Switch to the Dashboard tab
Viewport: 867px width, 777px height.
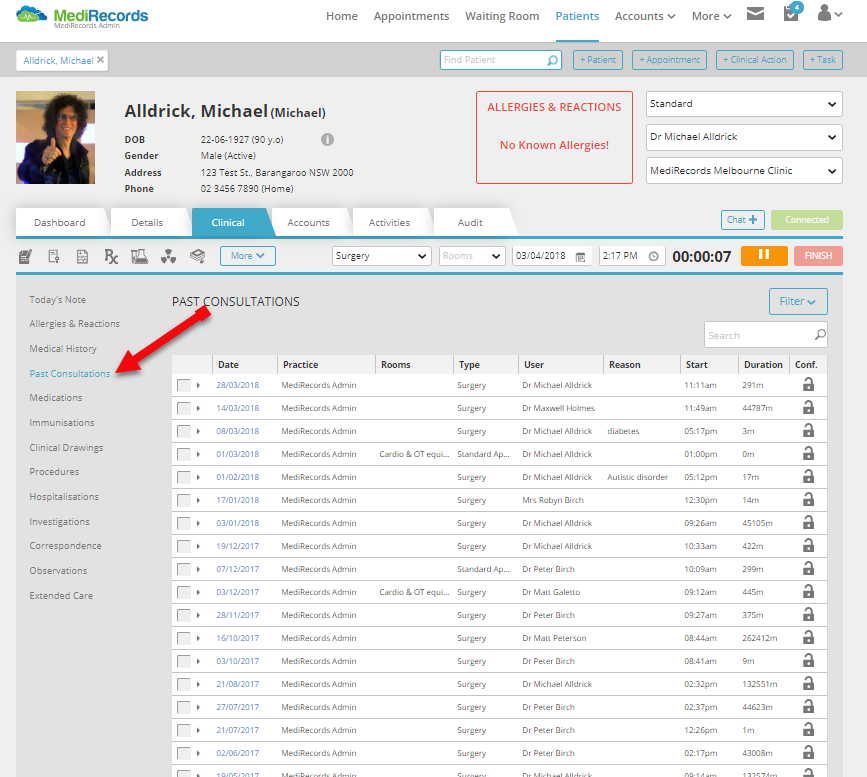click(60, 222)
